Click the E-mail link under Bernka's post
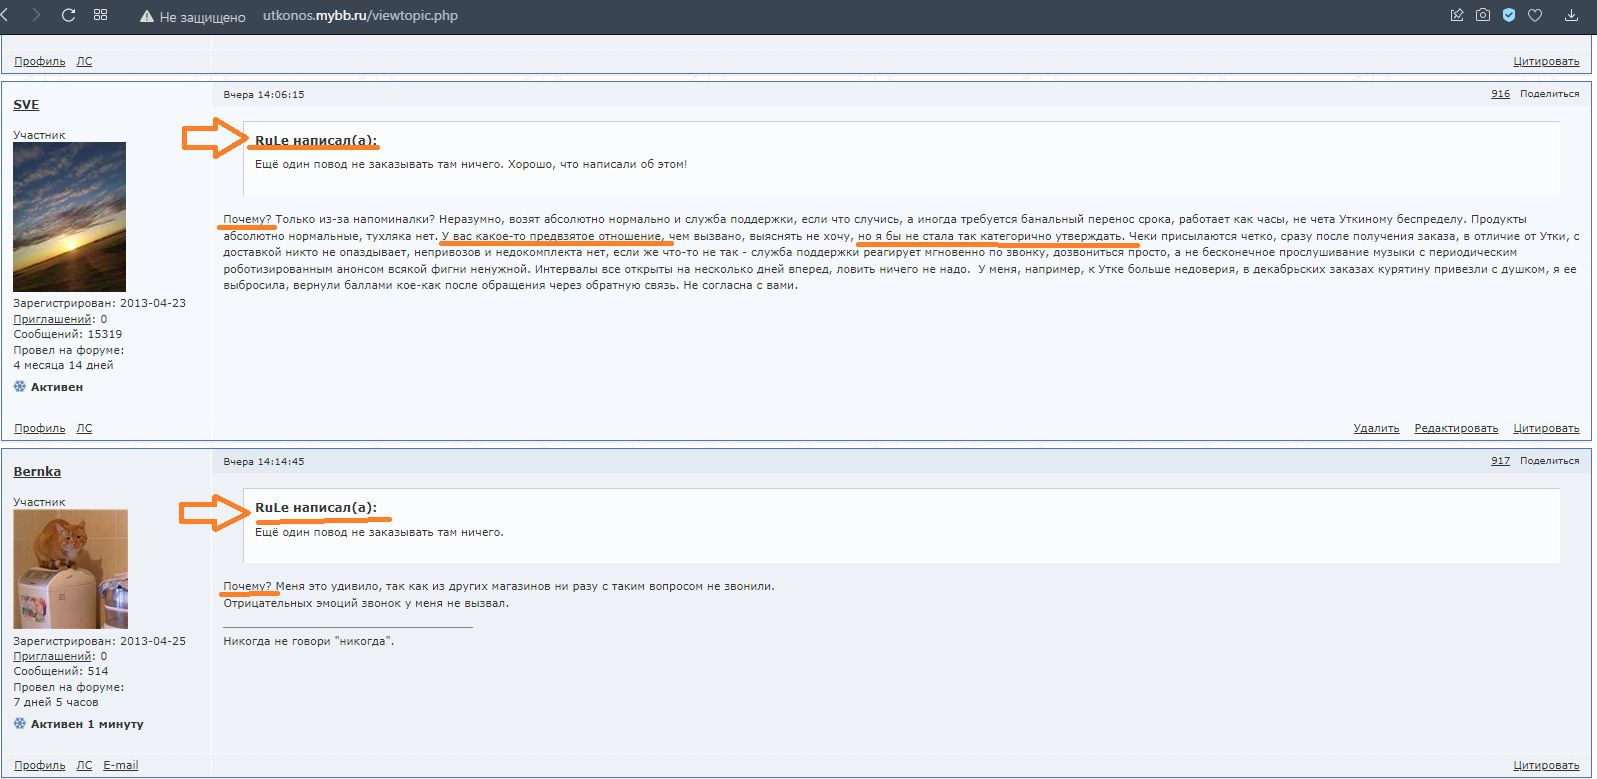1597x779 pixels. coord(121,765)
